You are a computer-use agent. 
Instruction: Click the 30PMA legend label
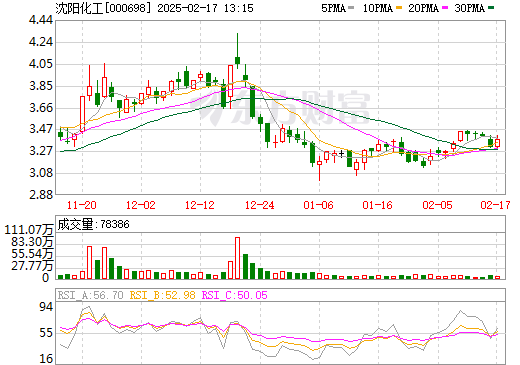(x=469, y=8)
